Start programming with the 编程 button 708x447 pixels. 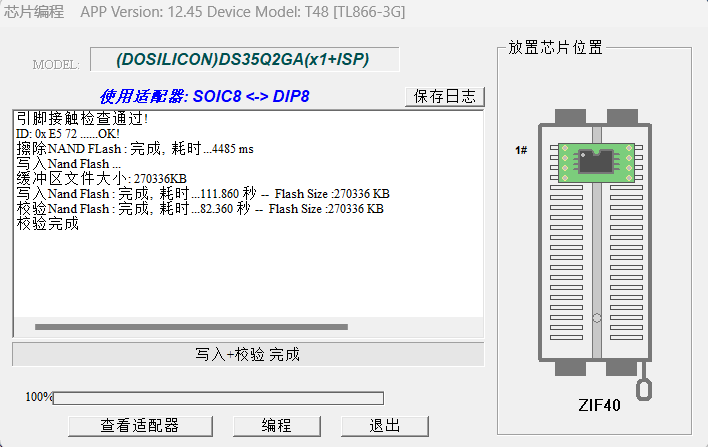[x=277, y=425]
